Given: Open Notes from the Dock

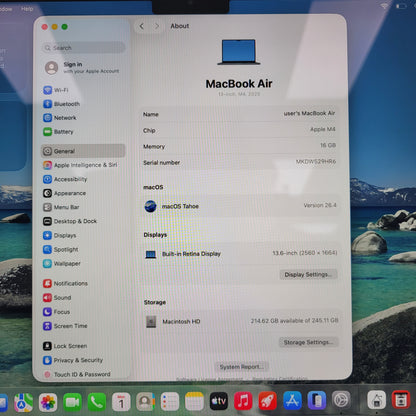Looking at the screenshot, I should (x=194, y=402).
